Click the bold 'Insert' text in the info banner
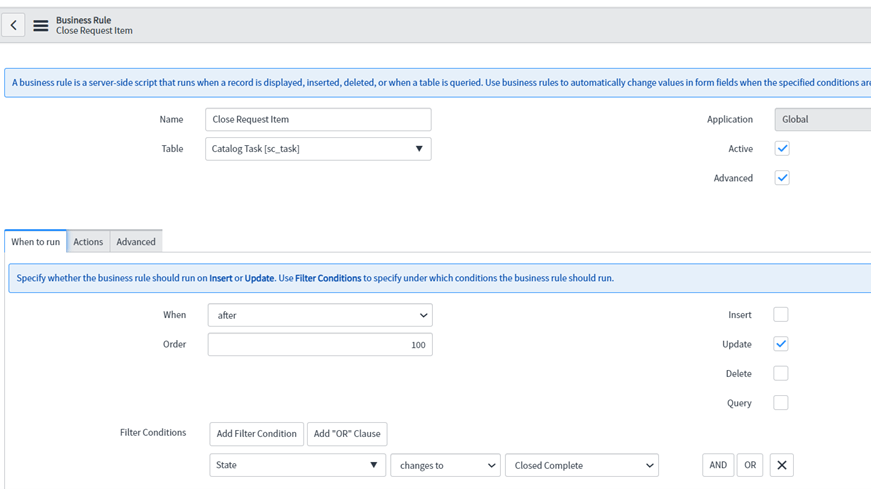871x489 pixels. 221,278
